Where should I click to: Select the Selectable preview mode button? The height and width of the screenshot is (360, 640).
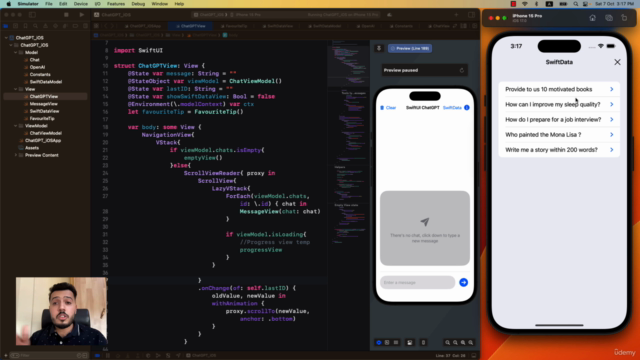[387, 342]
